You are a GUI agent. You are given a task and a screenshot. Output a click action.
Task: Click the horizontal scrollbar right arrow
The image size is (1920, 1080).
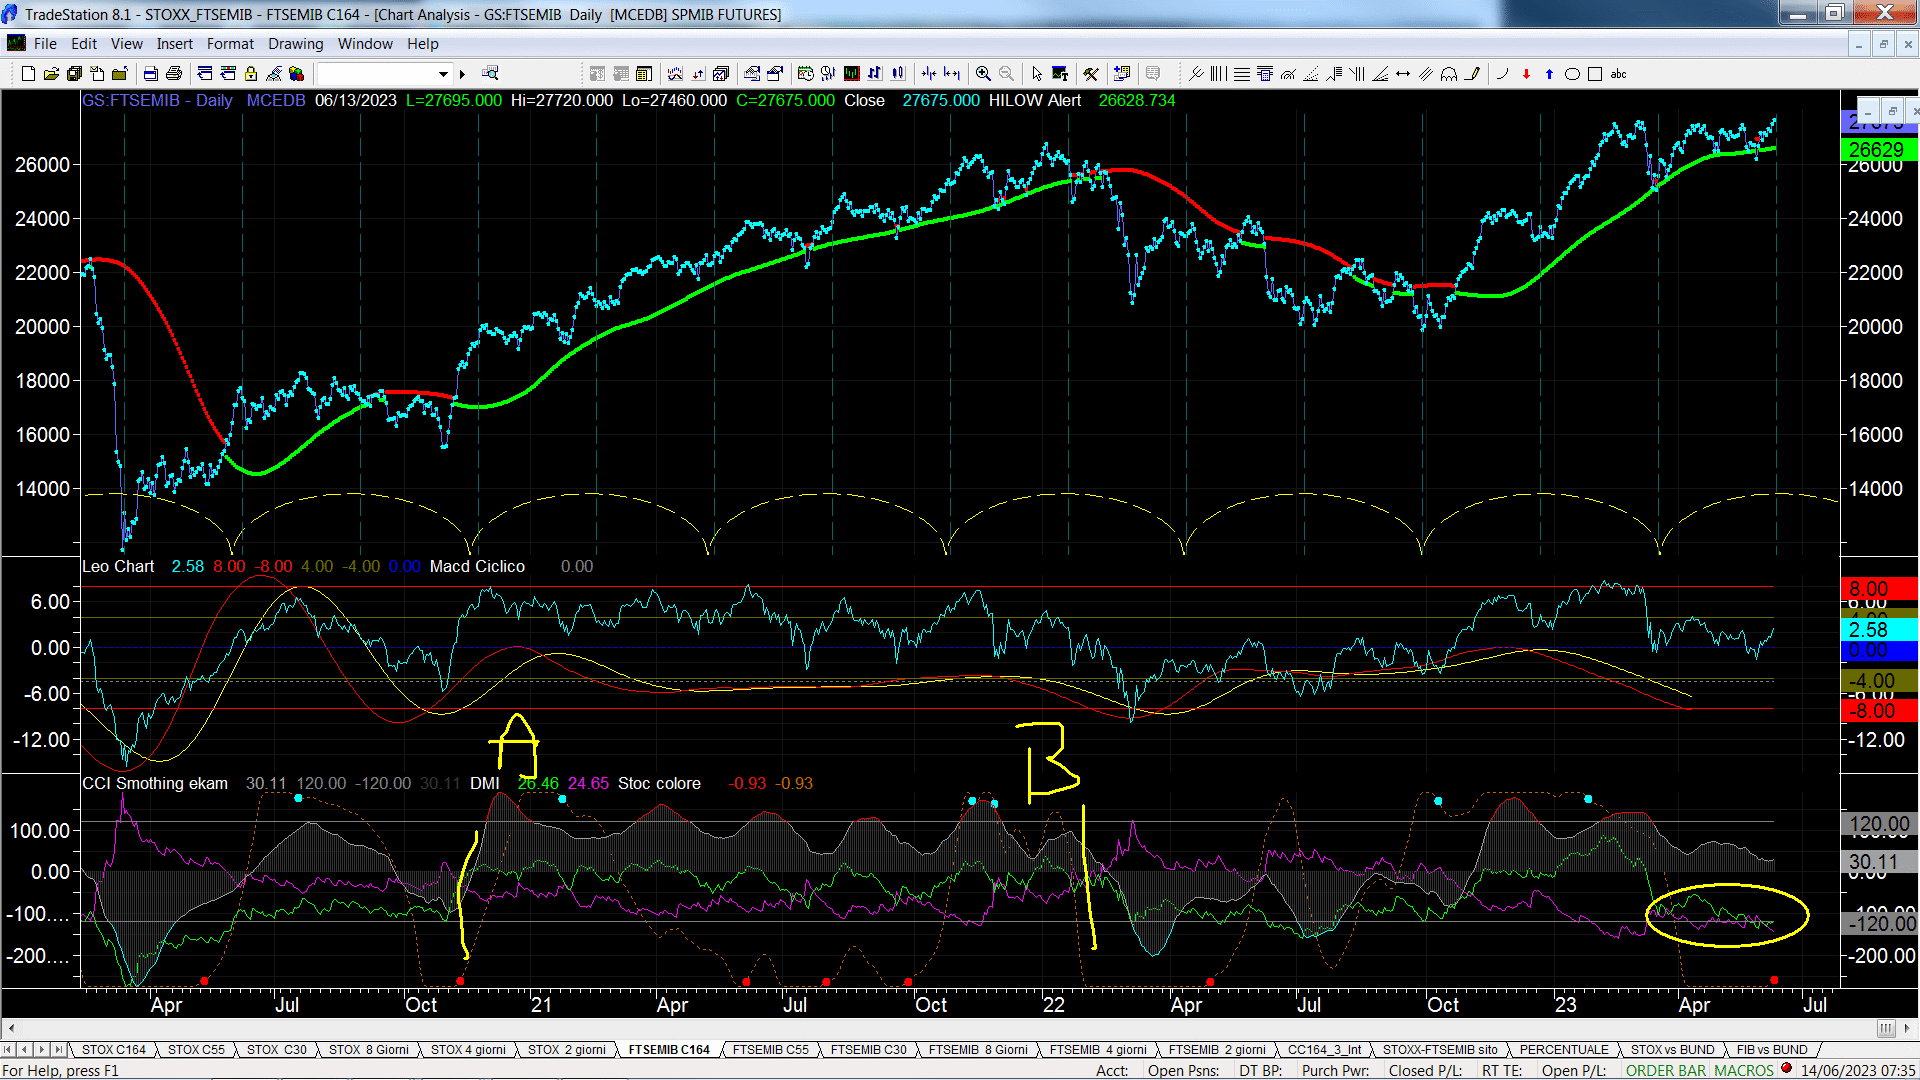click(x=1909, y=1028)
